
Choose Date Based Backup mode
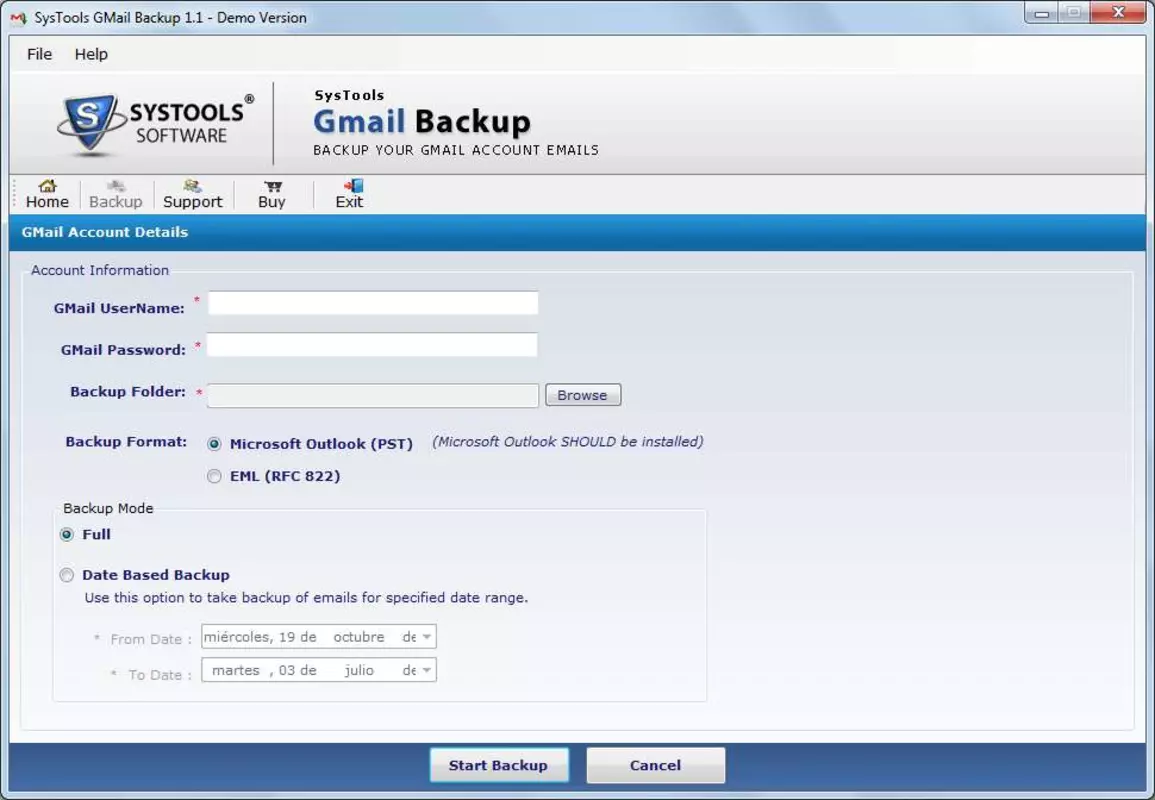(x=67, y=575)
